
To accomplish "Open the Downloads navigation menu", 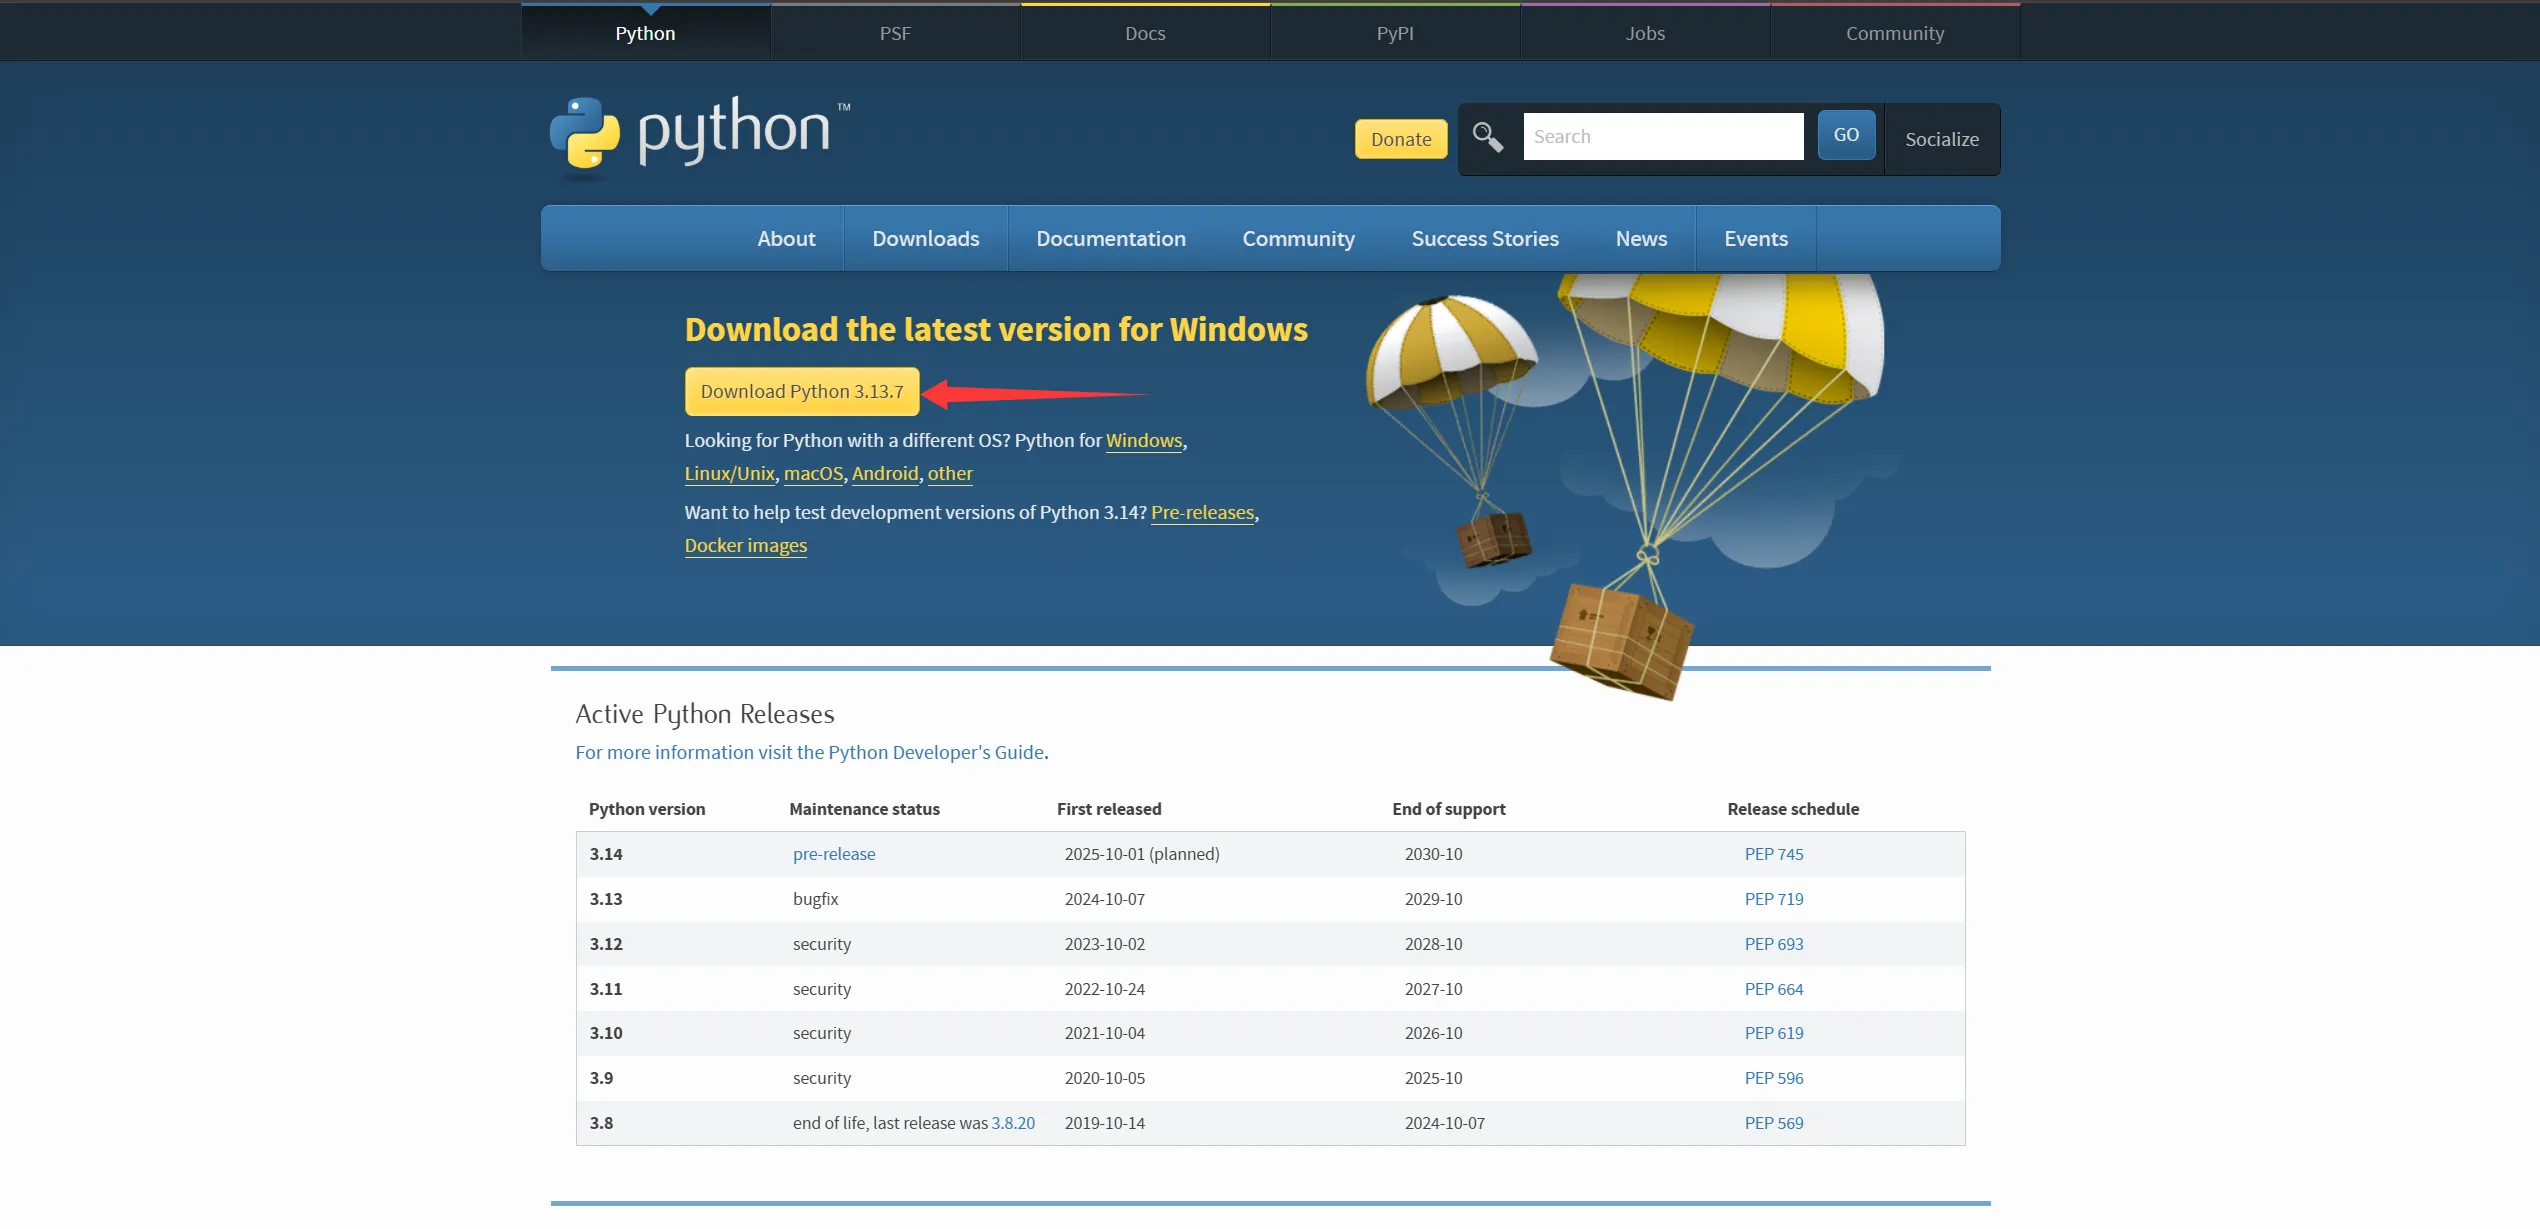I will tap(926, 238).
